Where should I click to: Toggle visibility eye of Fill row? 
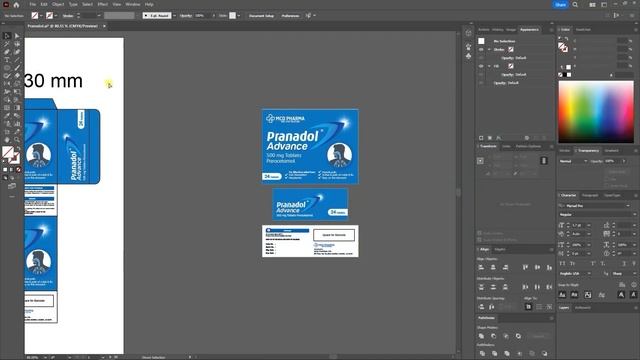(481, 66)
